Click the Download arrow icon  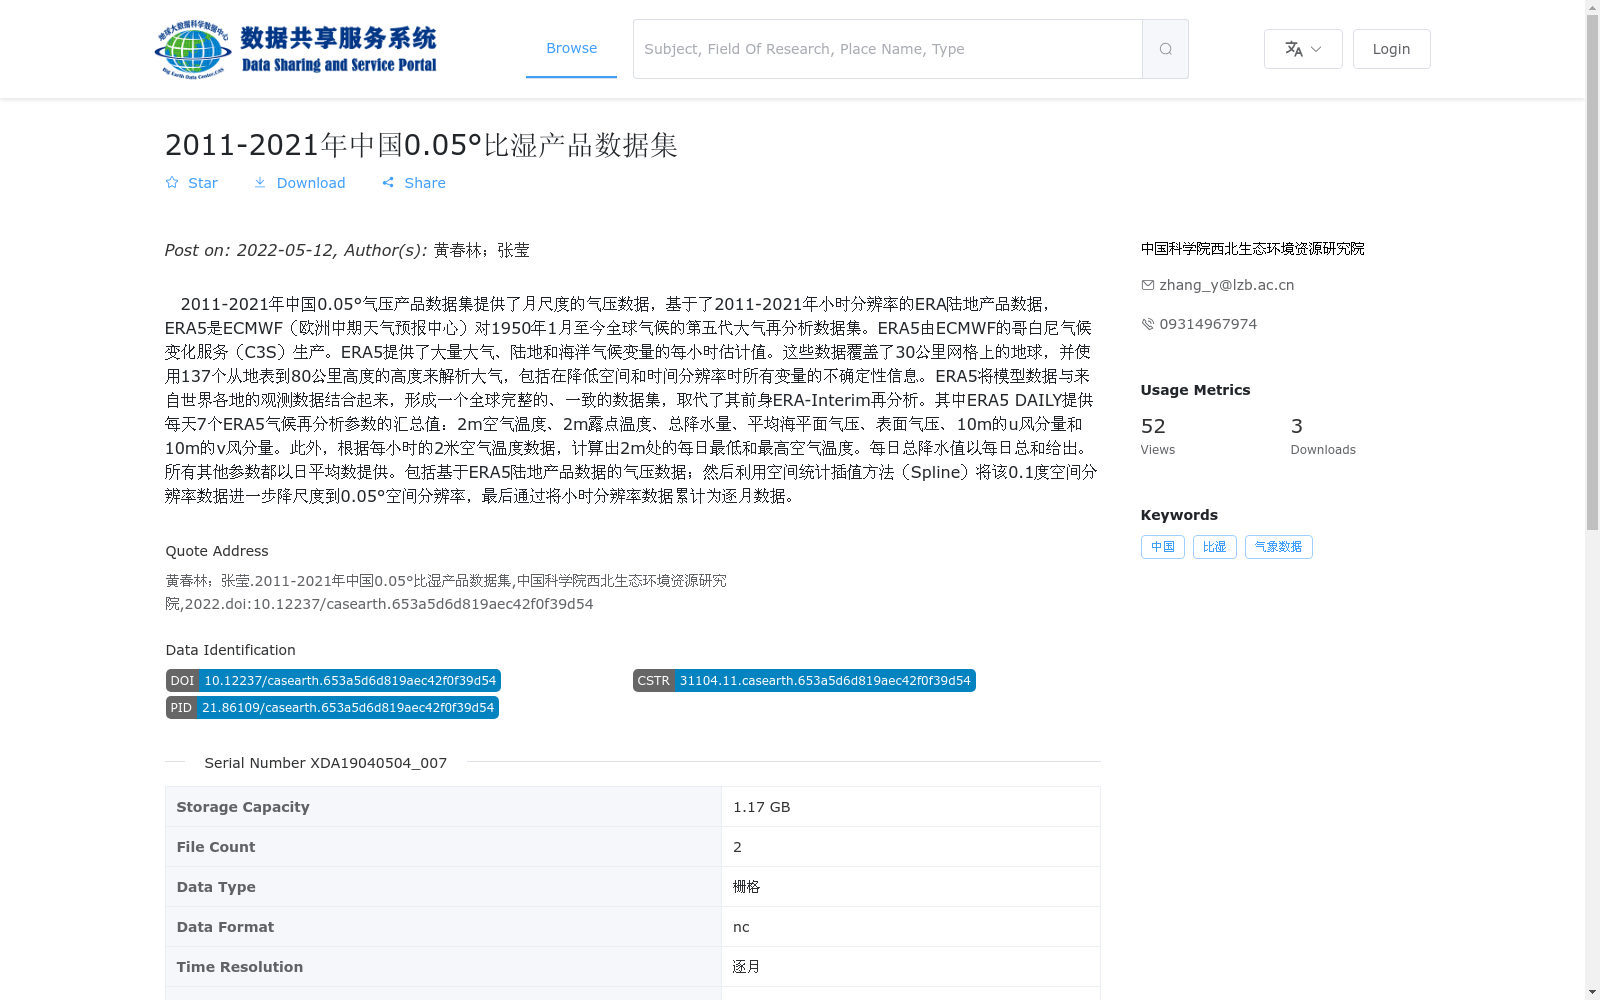pos(260,183)
